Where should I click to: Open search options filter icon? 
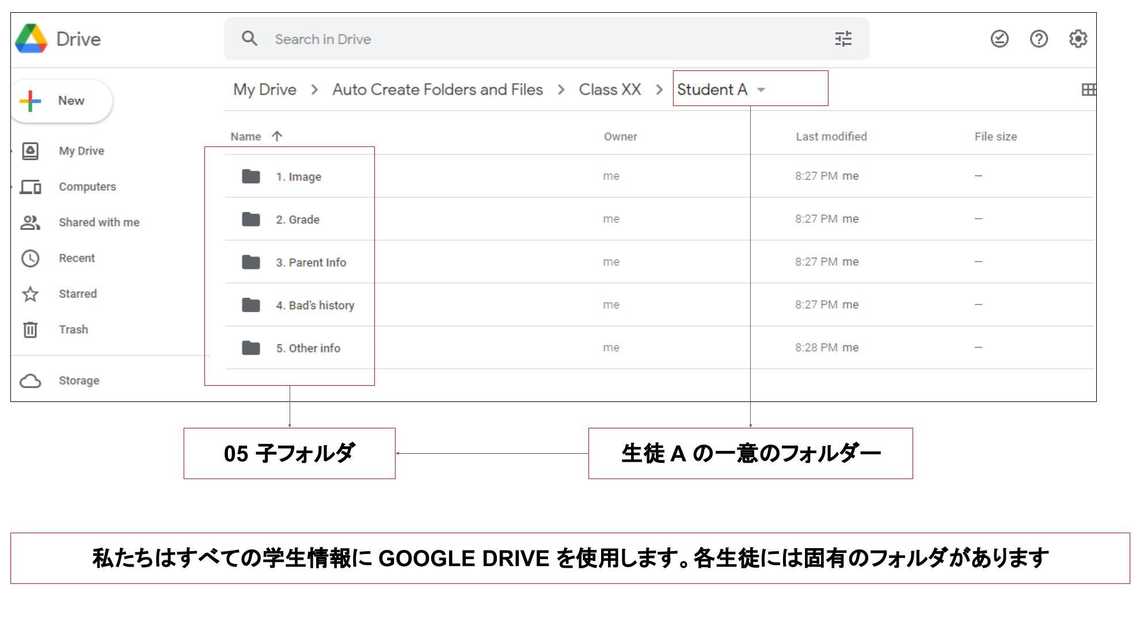(843, 39)
